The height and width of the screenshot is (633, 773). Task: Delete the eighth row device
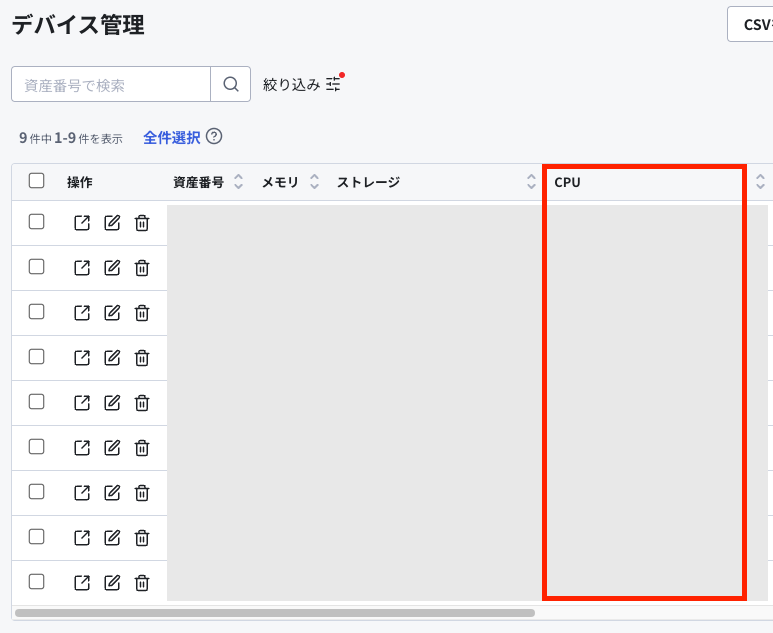(x=142, y=538)
